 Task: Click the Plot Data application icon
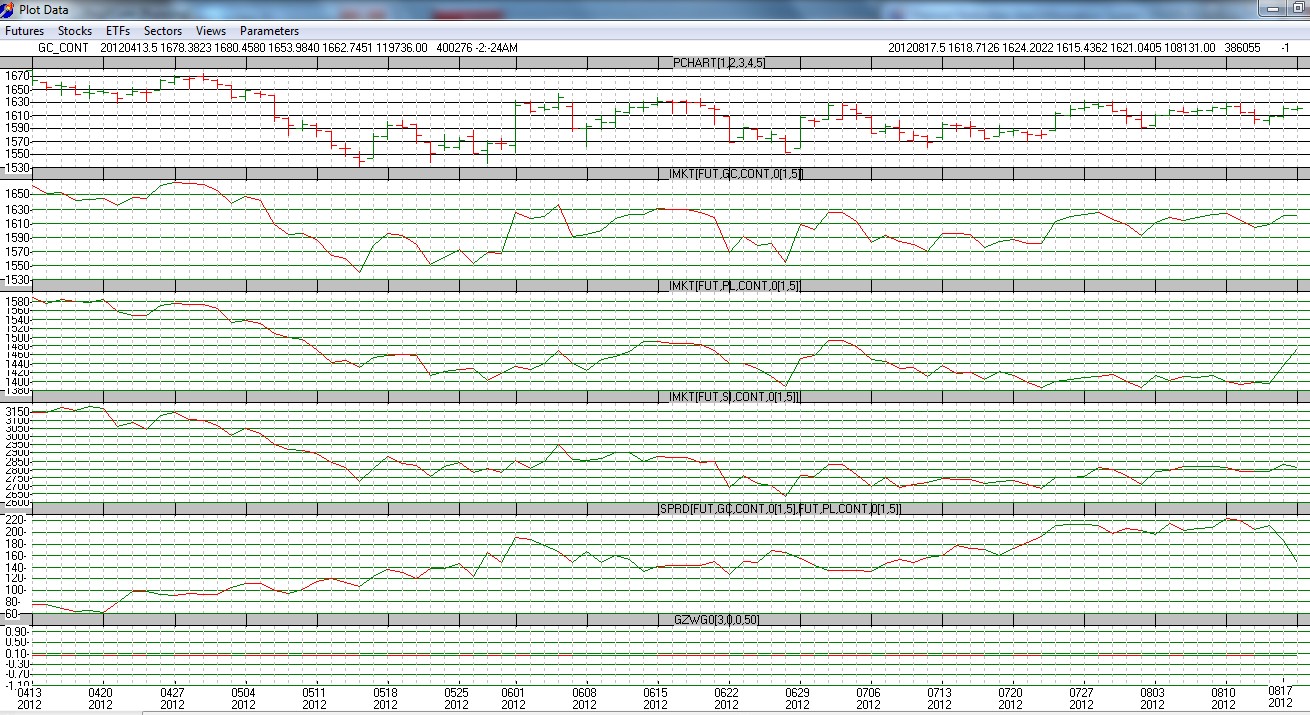tap(9, 9)
